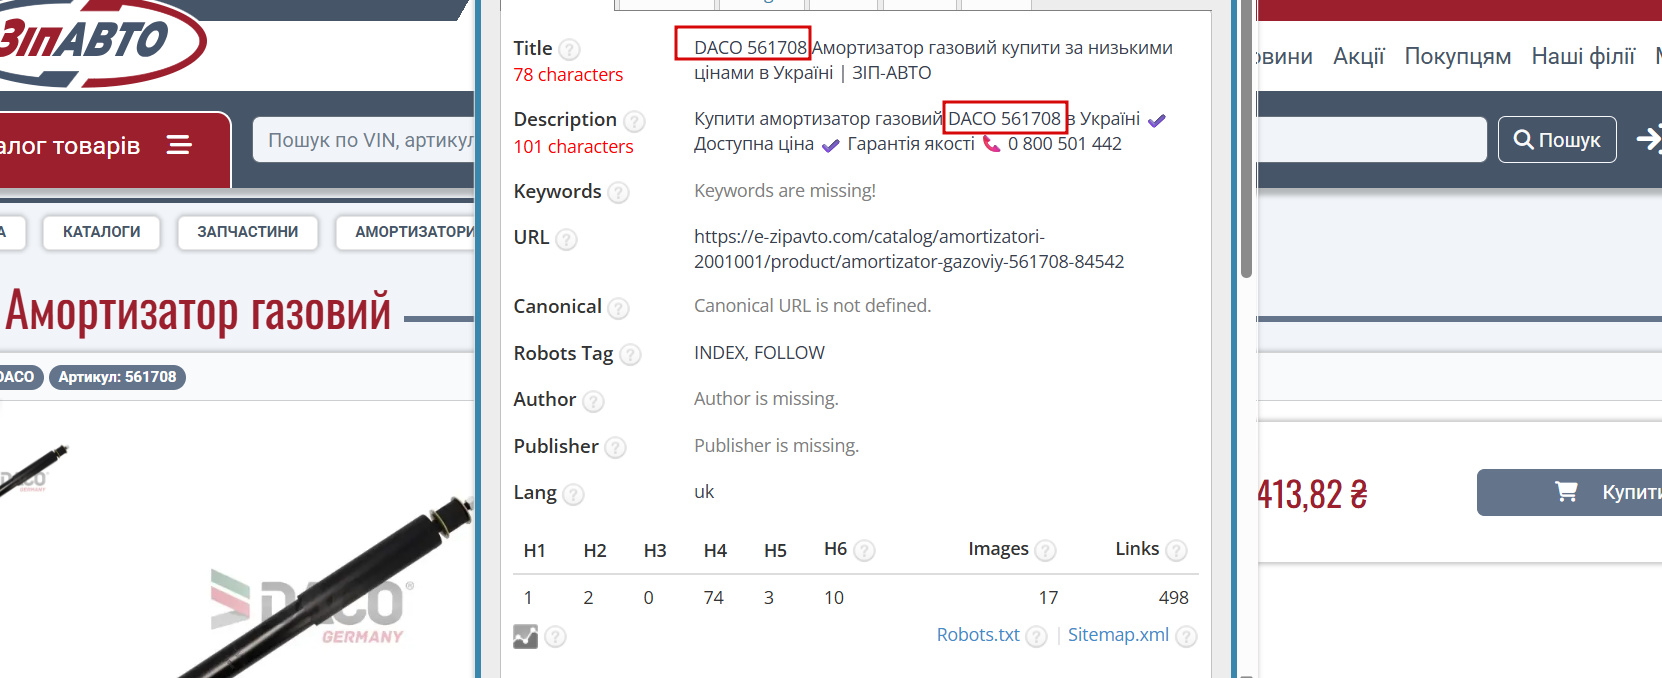Screen dimensions: 1662x678
Task: Open the Sitemap.xml link
Action: (1118, 635)
